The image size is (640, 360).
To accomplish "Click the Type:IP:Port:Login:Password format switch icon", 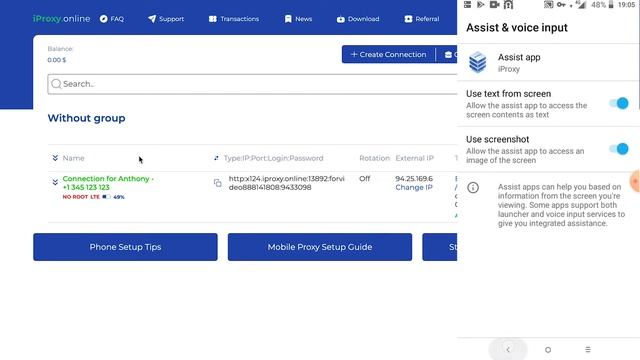I will pyautogui.click(x=216, y=158).
